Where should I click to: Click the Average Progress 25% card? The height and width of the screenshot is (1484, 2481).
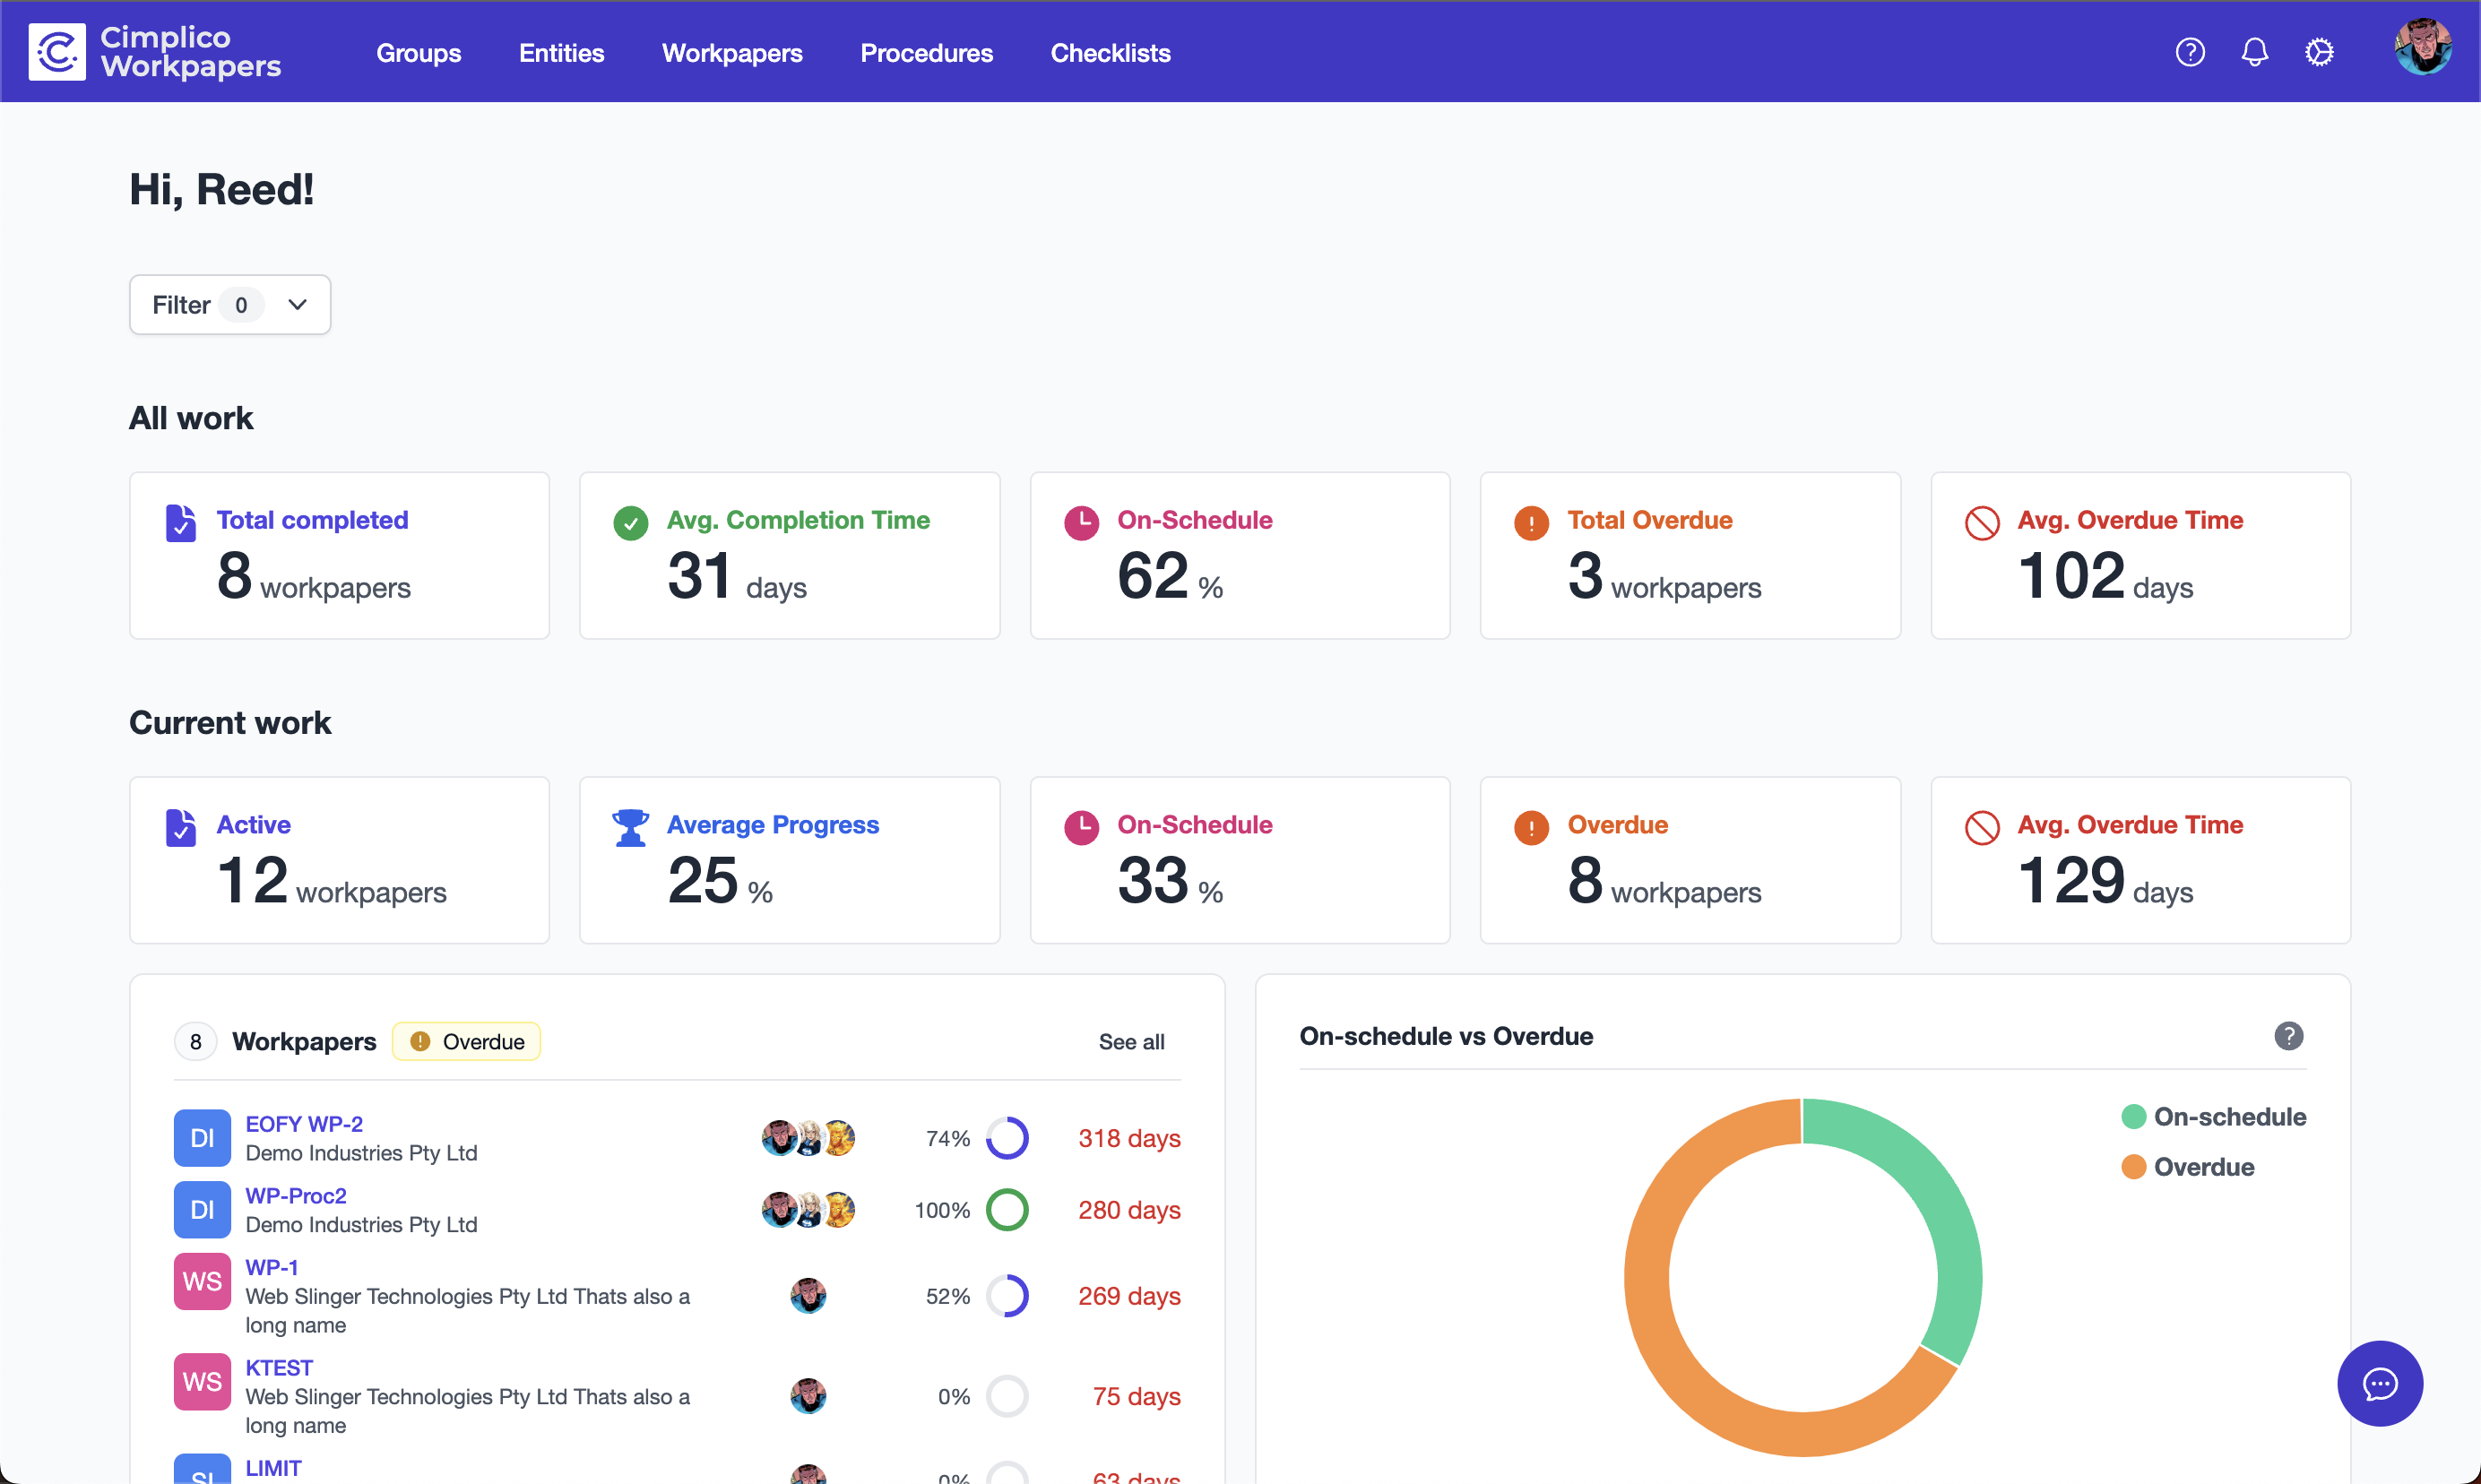790,860
